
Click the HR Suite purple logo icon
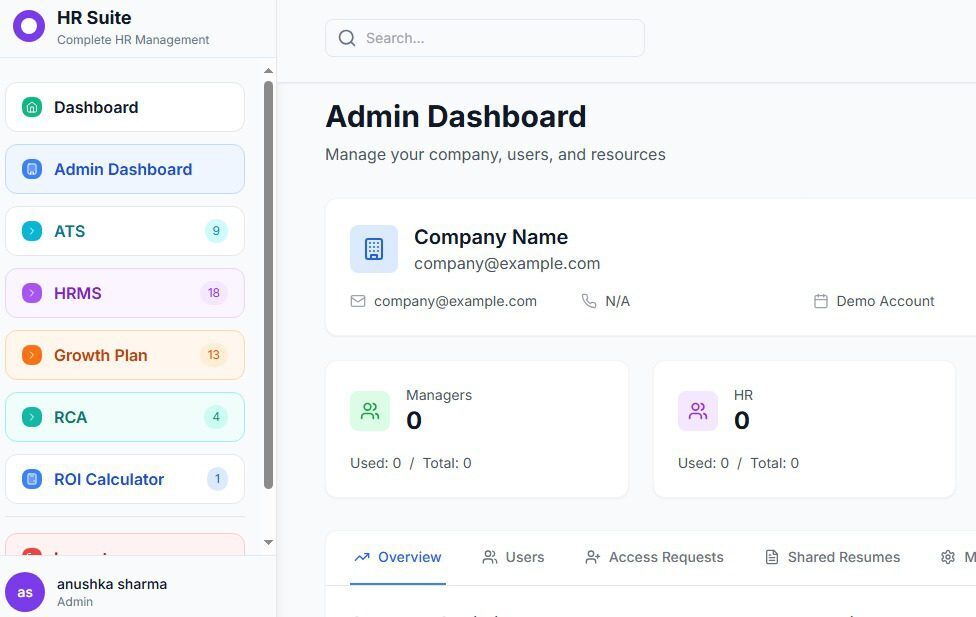tap(29, 26)
